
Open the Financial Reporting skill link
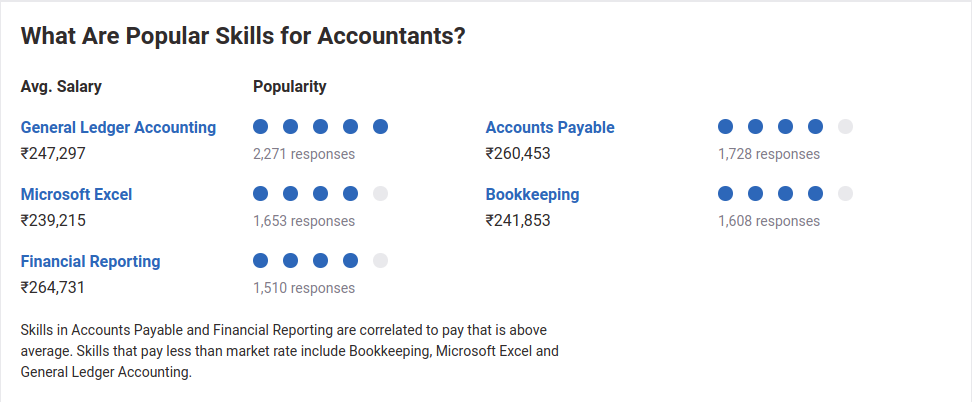tap(91, 262)
